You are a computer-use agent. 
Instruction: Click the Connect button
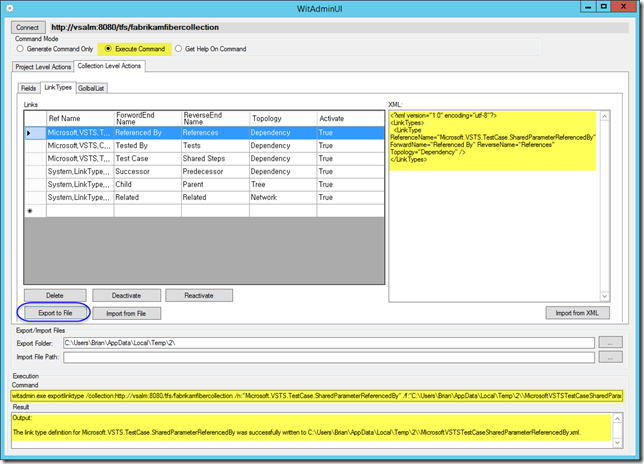28,28
